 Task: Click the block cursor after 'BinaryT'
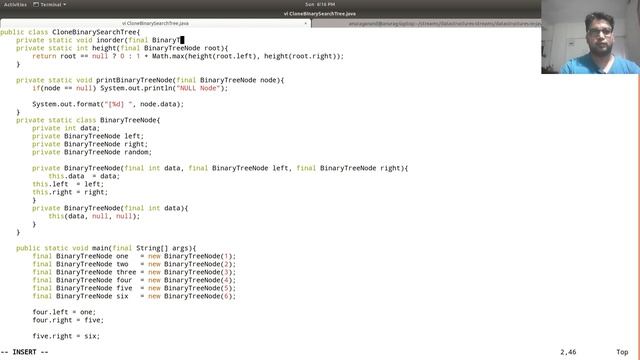(182, 40)
